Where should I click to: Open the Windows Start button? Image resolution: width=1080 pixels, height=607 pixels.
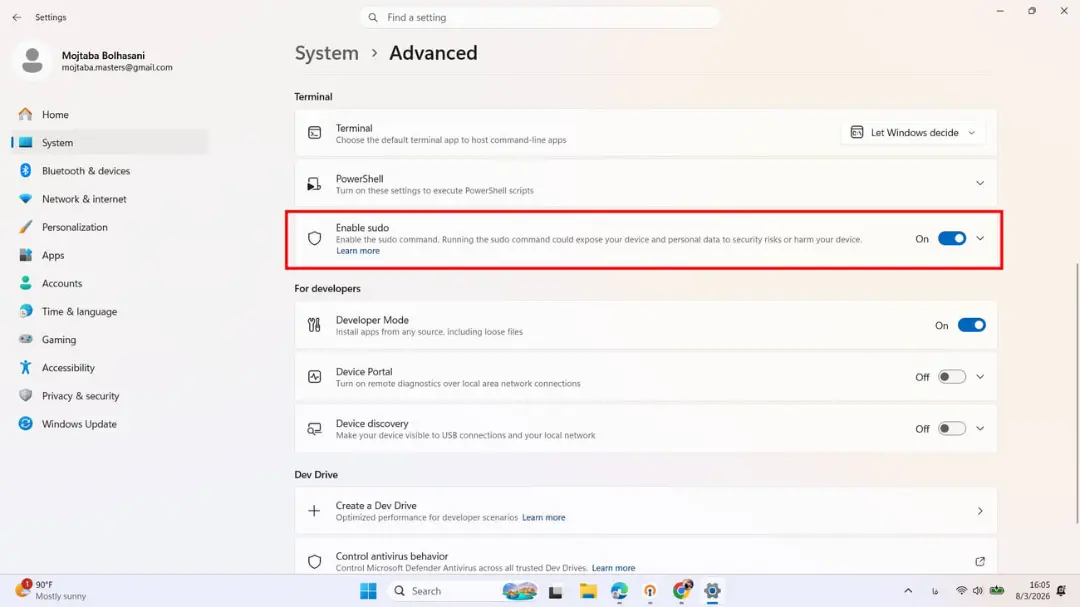[368, 591]
